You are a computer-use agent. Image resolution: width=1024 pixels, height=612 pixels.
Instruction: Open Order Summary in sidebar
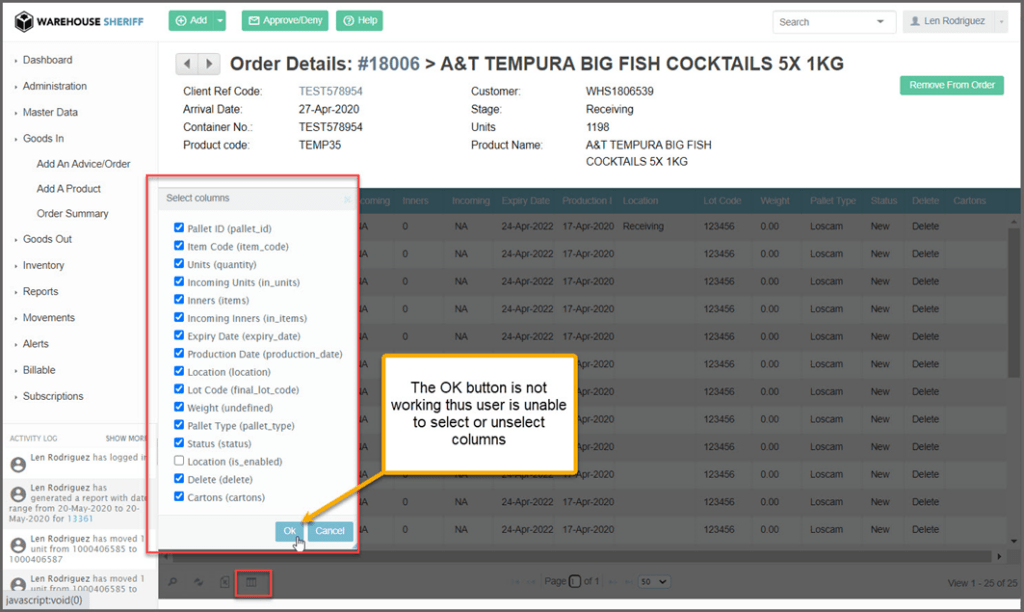pyautogui.click(x=72, y=214)
